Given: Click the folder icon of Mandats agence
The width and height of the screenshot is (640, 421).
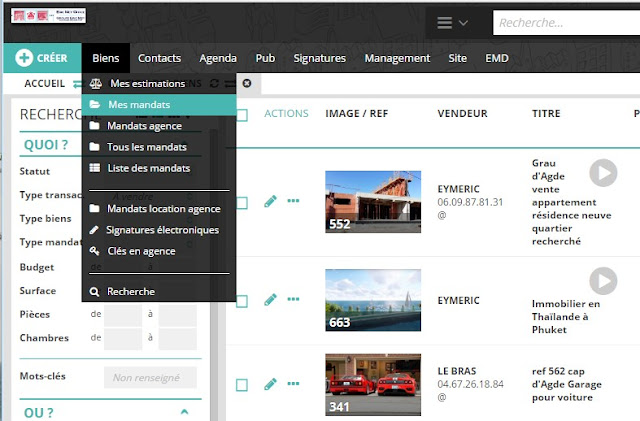Looking at the screenshot, I should click(x=94, y=125).
